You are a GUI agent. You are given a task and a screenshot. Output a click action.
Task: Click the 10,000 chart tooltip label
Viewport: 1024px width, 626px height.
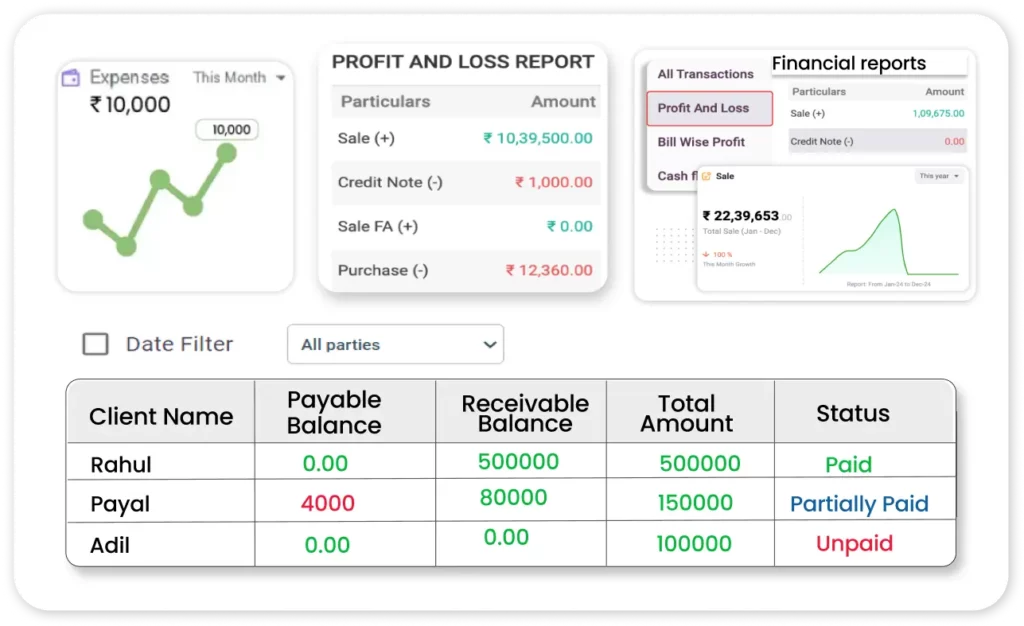(231, 129)
